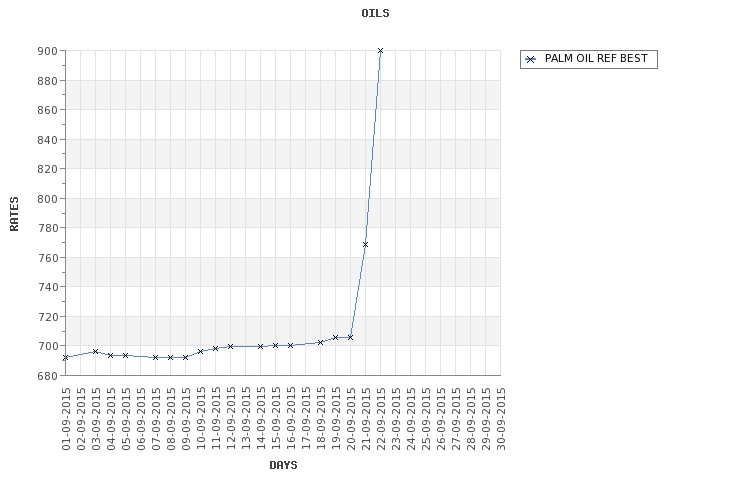Screen dimensions: 750x500
Task: Pick the data point at 03-09-2015
Action: pos(95,351)
